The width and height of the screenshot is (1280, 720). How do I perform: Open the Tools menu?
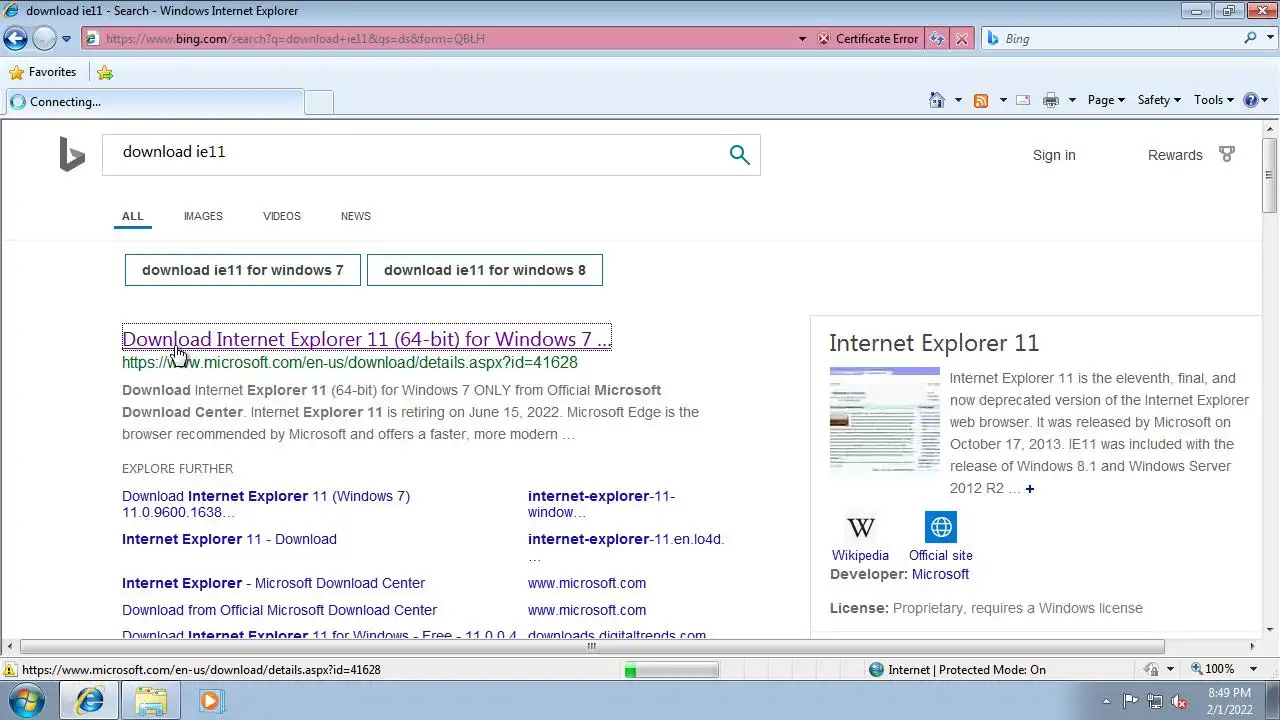point(1214,100)
